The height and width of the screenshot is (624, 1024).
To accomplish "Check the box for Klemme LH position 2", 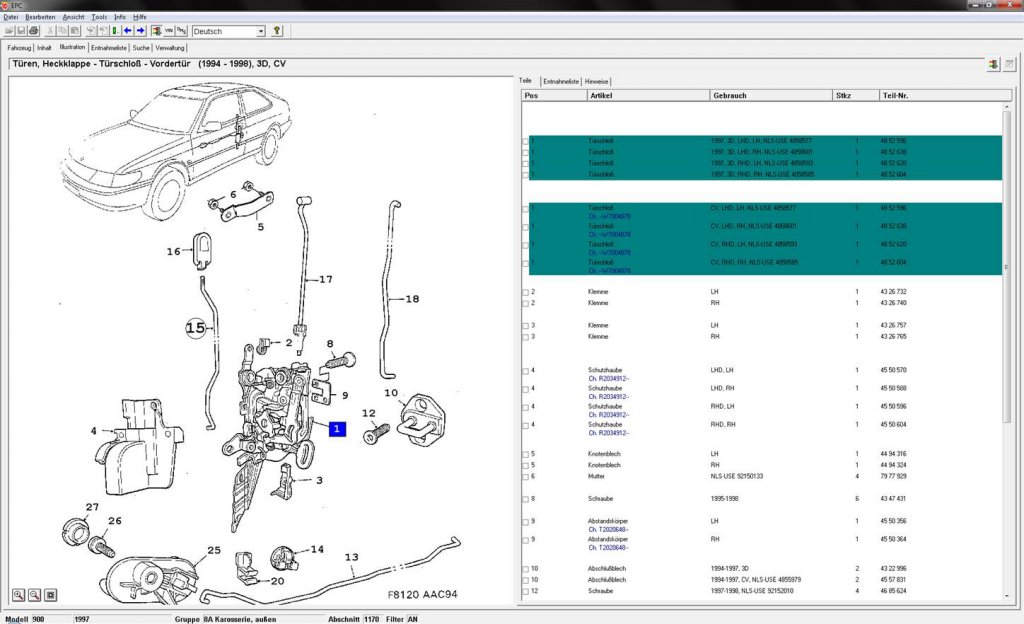I will point(525,292).
